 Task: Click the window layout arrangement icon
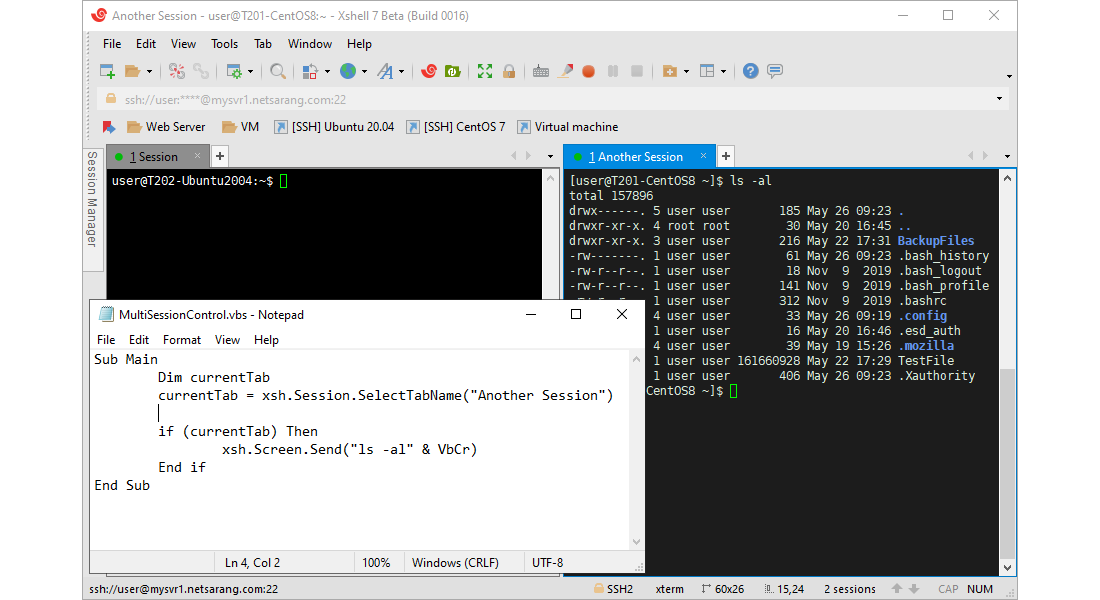point(707,71)
